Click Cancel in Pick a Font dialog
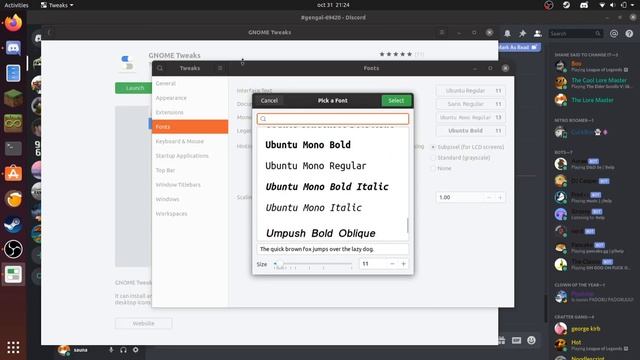 click(x=269, y=100)
